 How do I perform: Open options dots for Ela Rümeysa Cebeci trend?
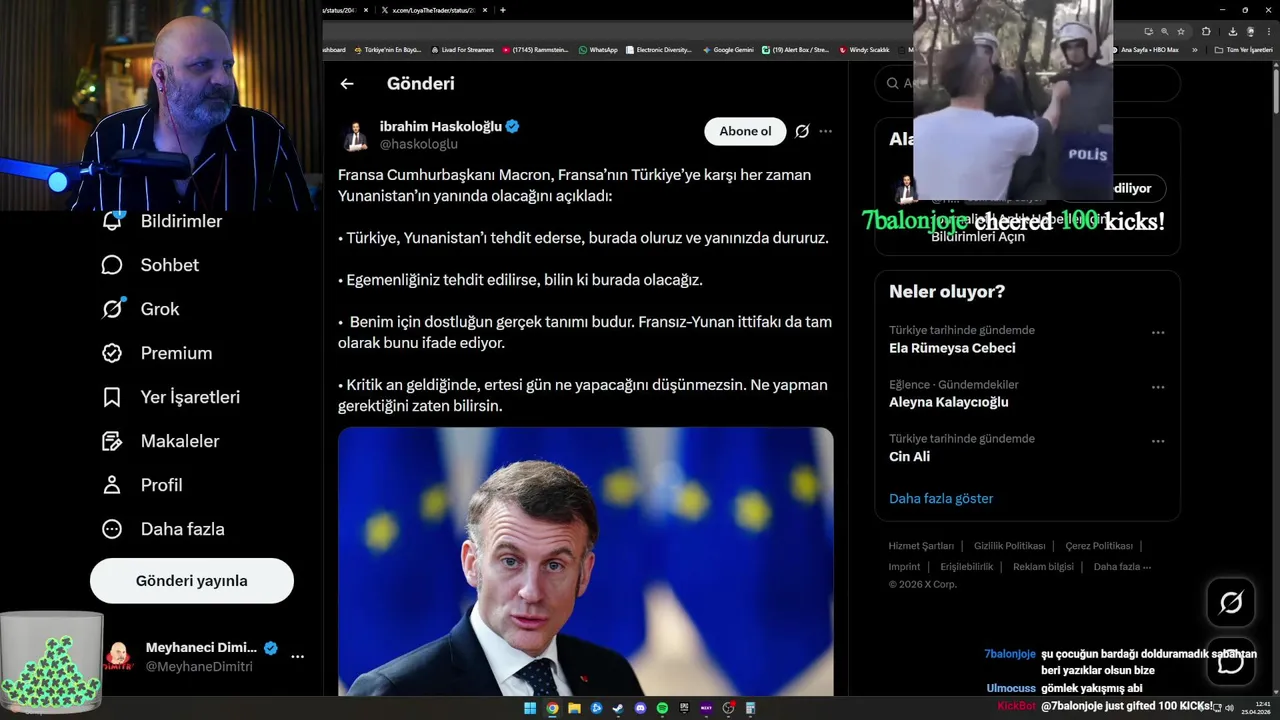pos(1158,333)
